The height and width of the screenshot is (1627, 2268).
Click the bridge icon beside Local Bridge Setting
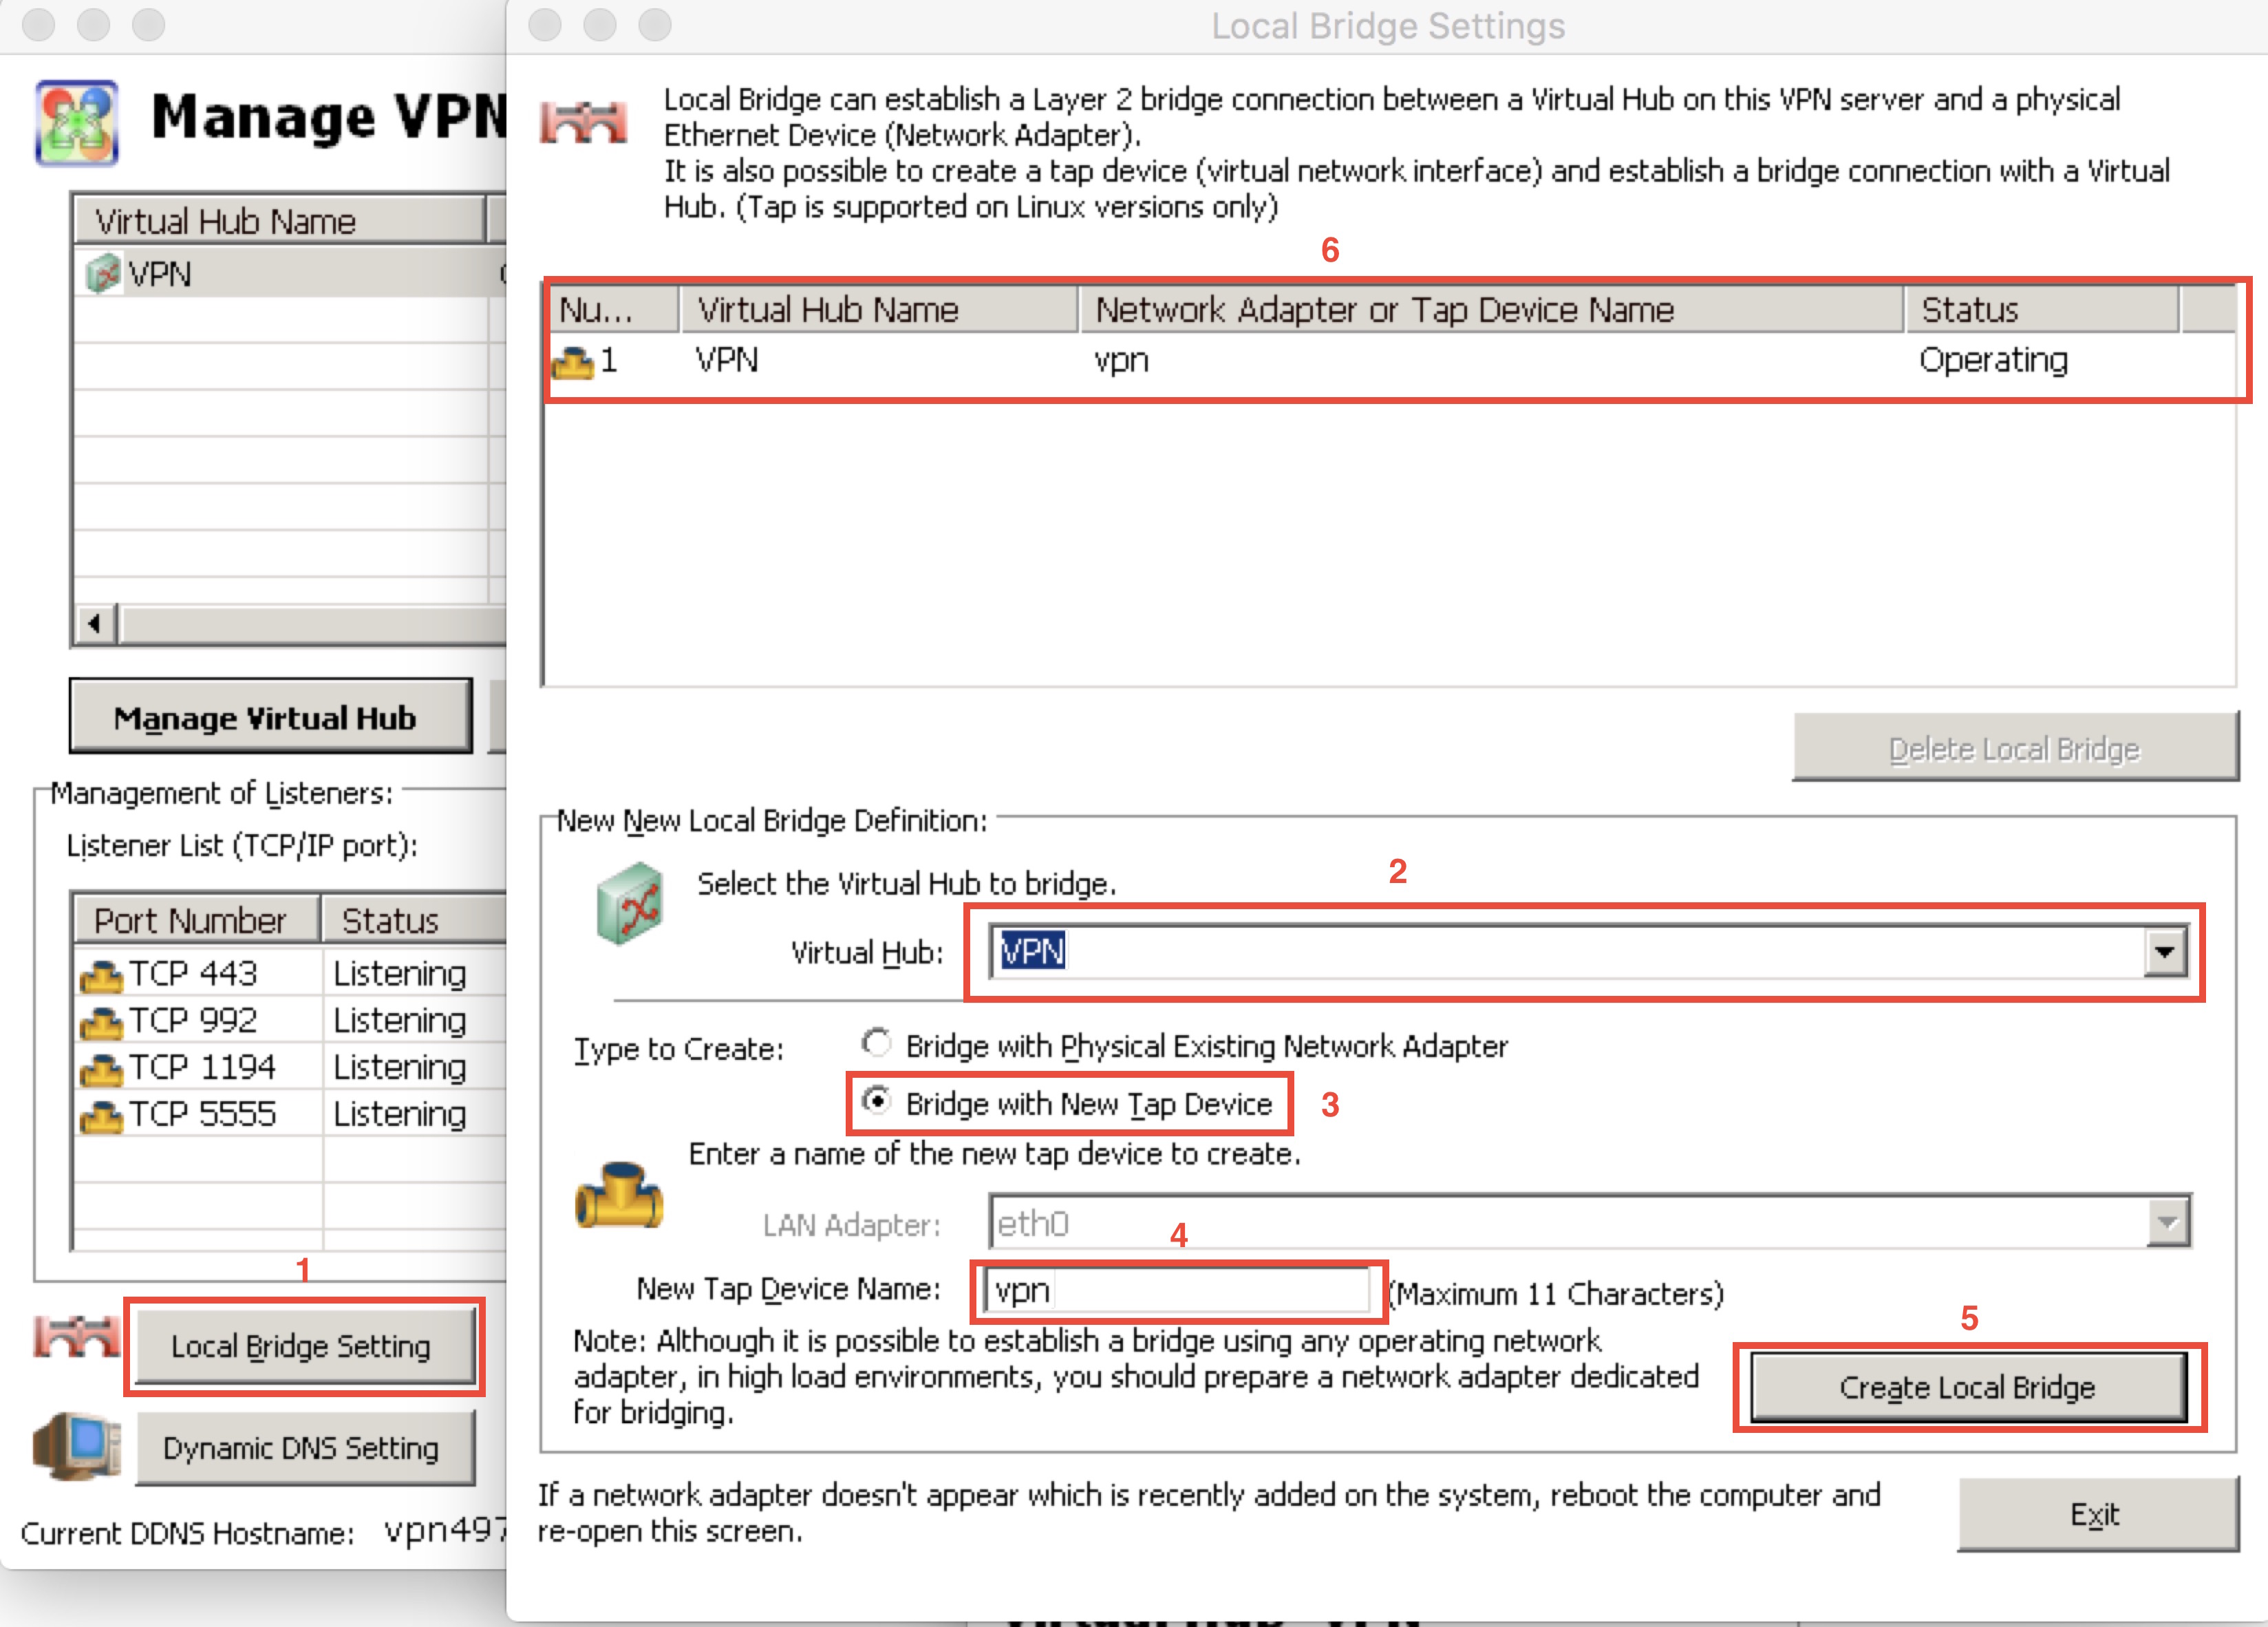[77, 1338]
